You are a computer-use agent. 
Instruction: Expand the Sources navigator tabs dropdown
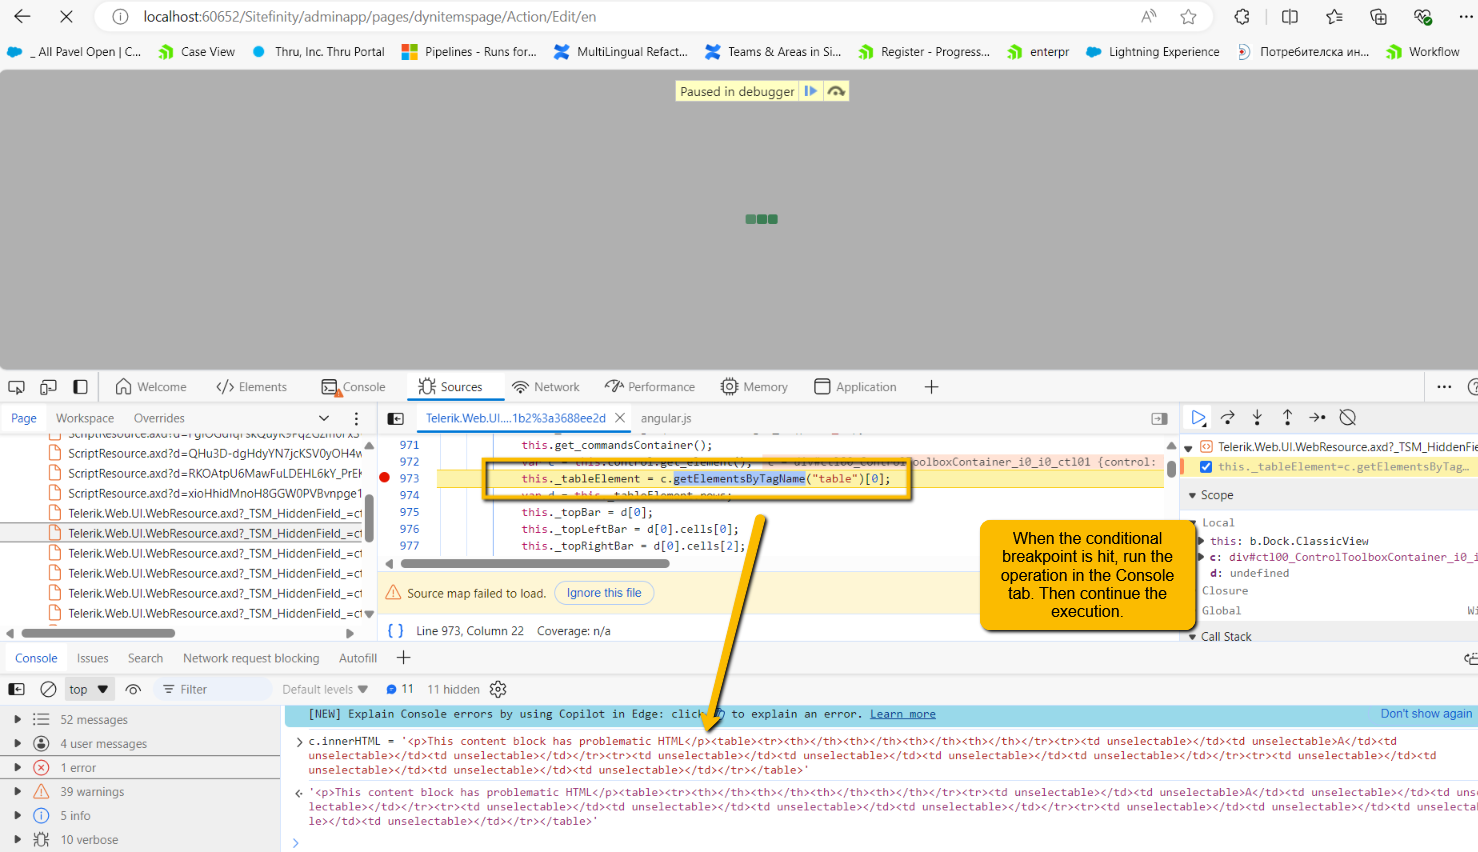pos(324,418)
